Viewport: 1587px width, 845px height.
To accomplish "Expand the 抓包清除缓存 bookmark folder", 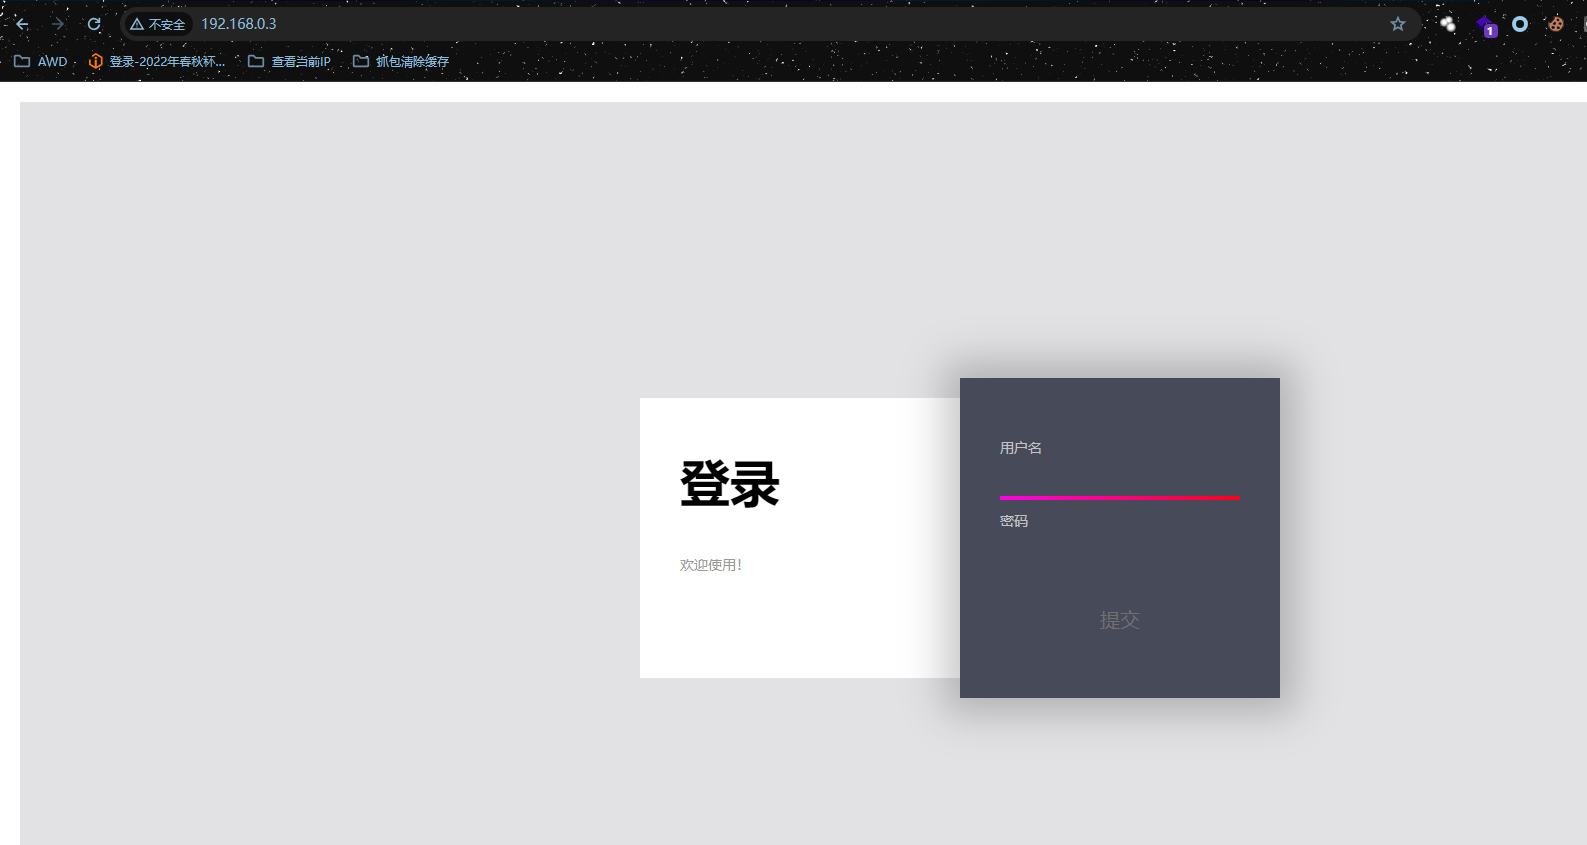I will [401, 61].
